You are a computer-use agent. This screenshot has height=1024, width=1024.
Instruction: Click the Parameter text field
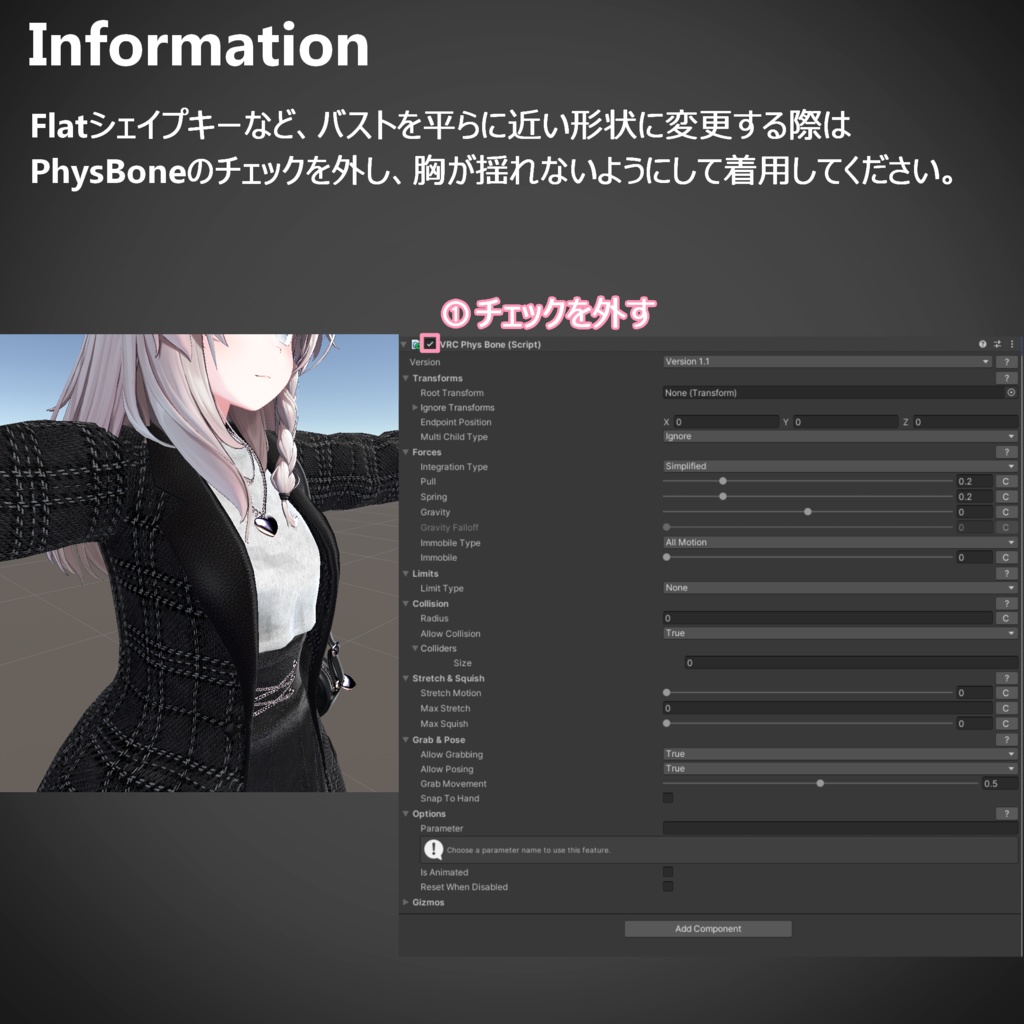840,828
